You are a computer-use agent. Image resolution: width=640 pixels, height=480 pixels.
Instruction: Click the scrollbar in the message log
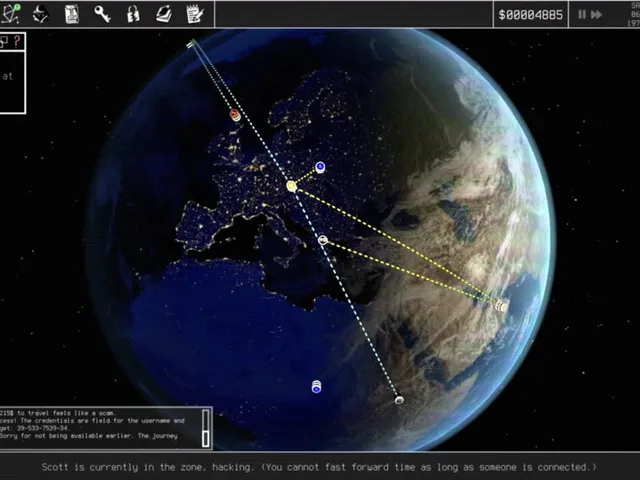[206, 428]
